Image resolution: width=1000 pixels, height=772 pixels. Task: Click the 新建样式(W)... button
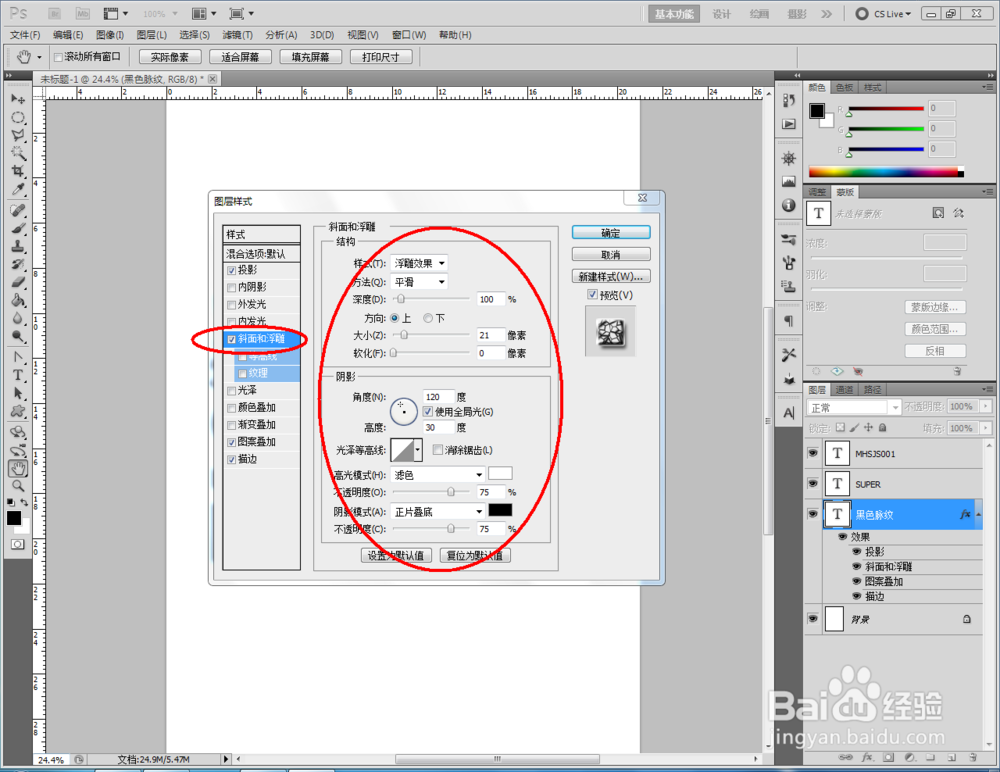(x=611, y=276)
